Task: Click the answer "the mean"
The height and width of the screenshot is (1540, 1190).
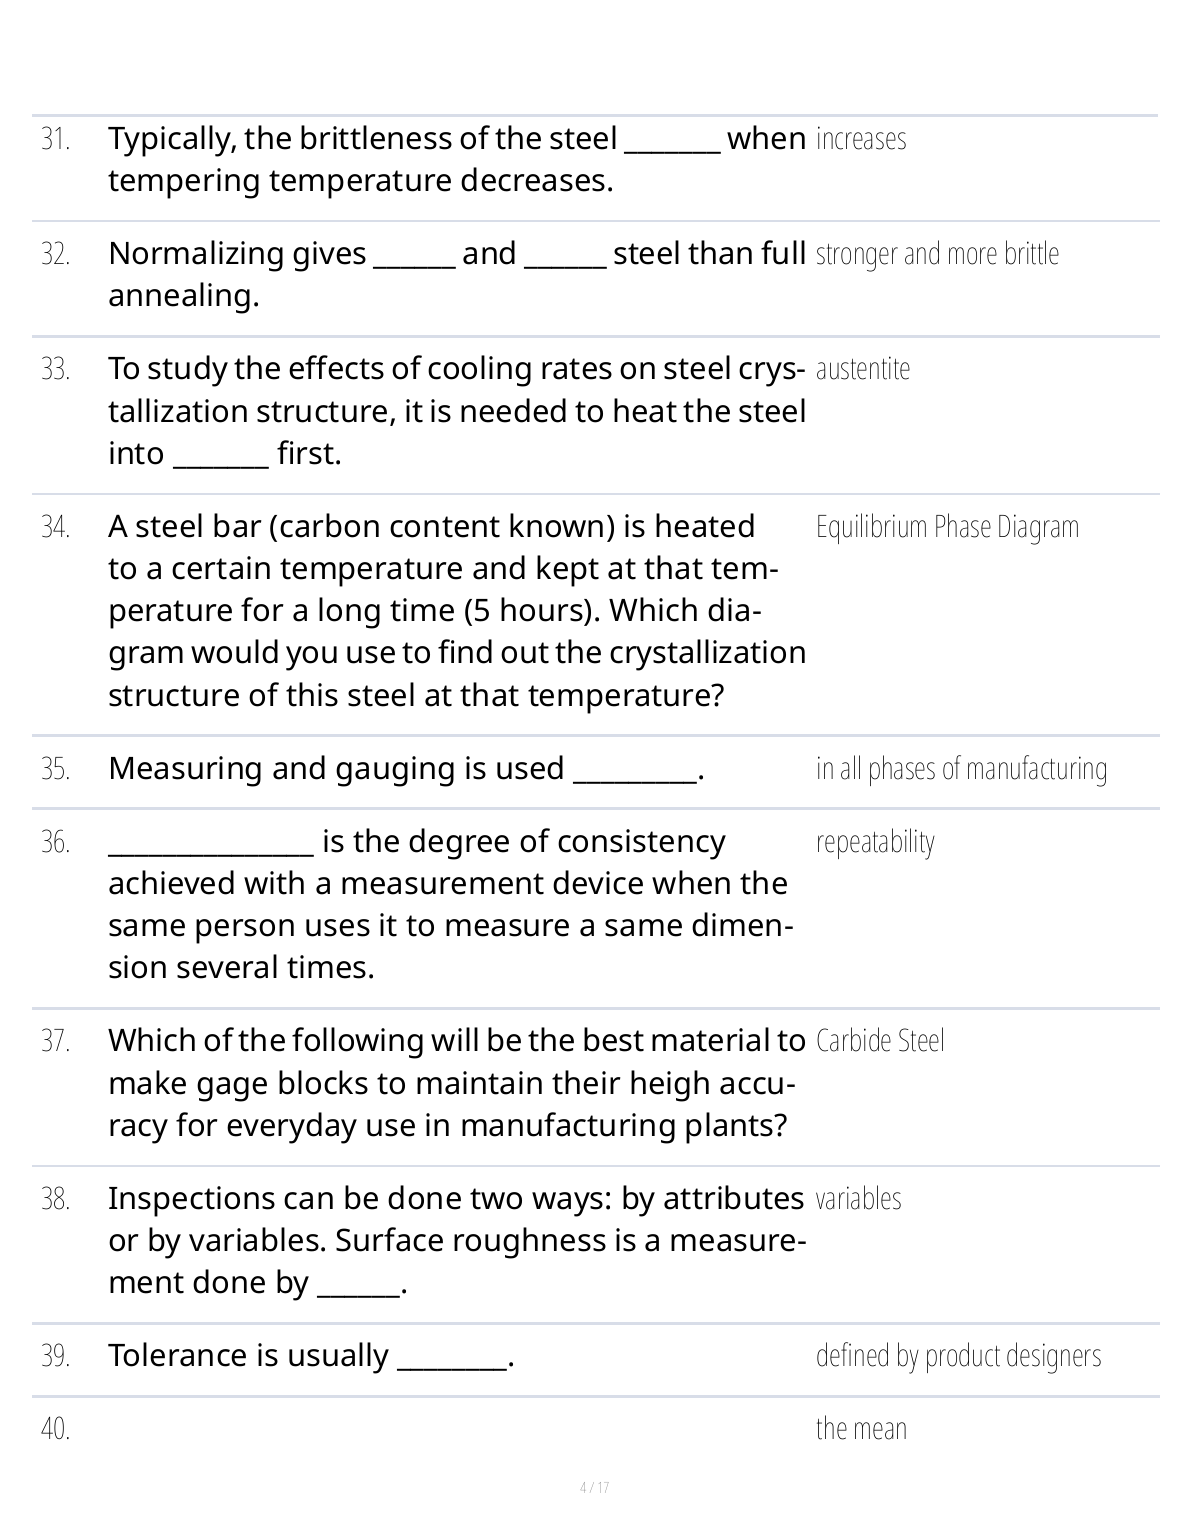Action: 861,1429
